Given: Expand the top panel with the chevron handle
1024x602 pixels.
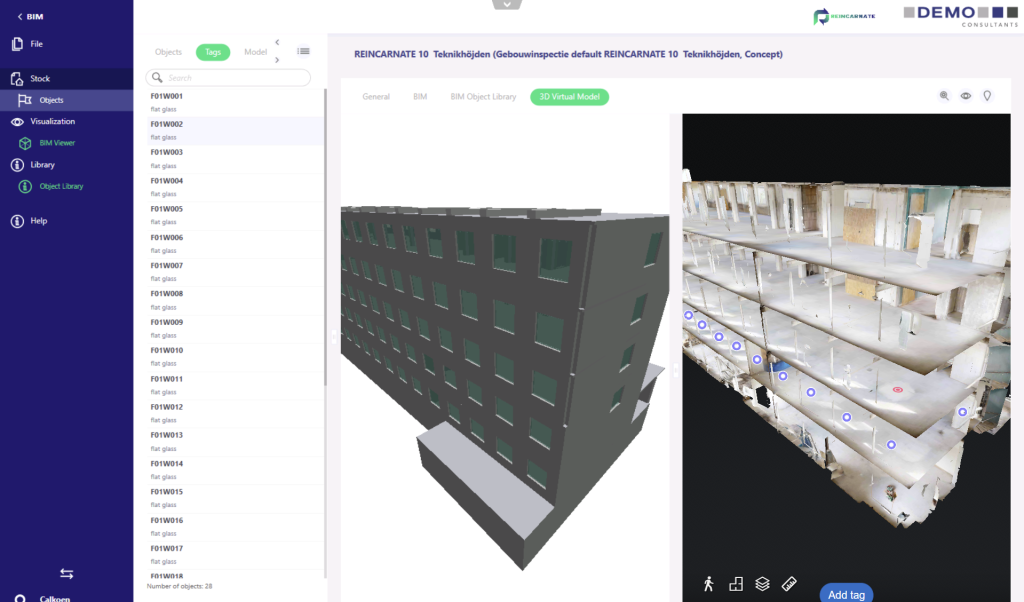Looking at the screenshot, I should [507, 5].
